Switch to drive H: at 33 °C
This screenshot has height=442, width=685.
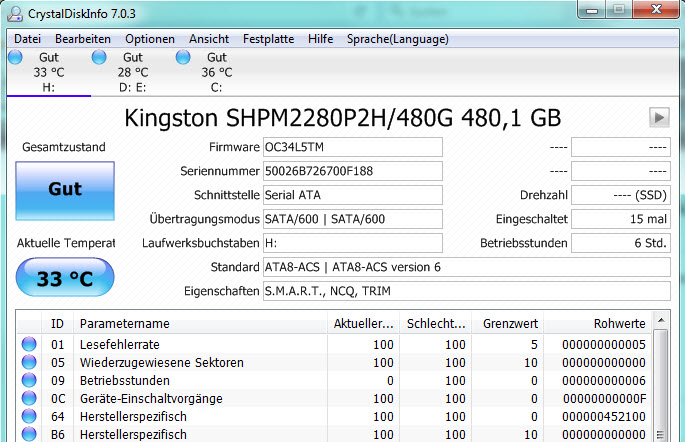pyautogui.click(x=49, y=72)
